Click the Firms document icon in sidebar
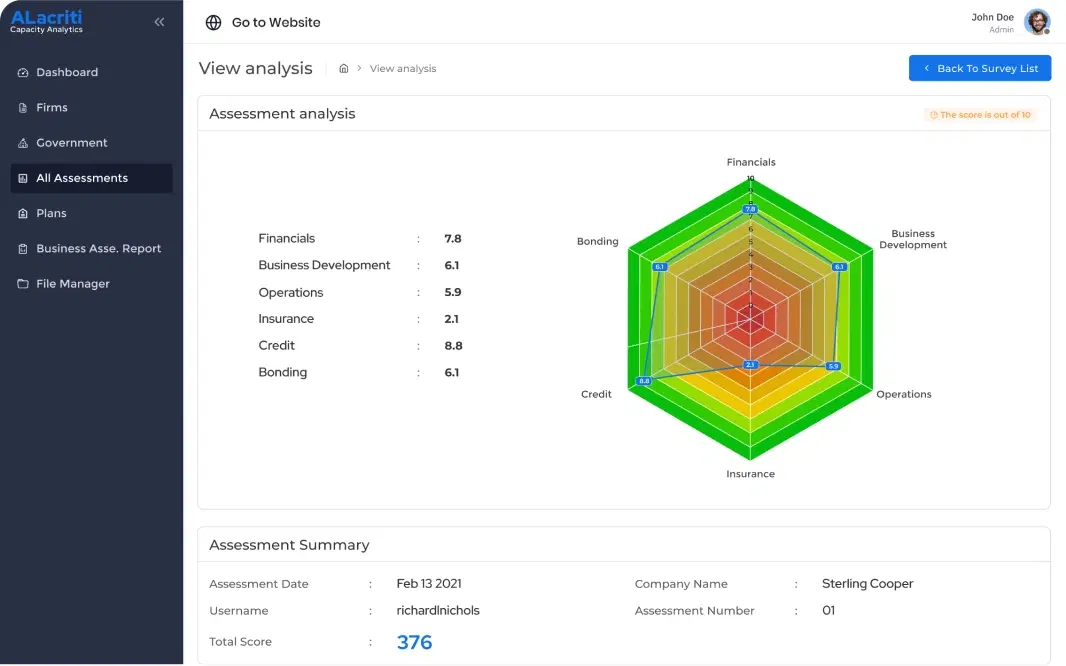Viewport: 1066px width, 666px height. pos(23,108)
